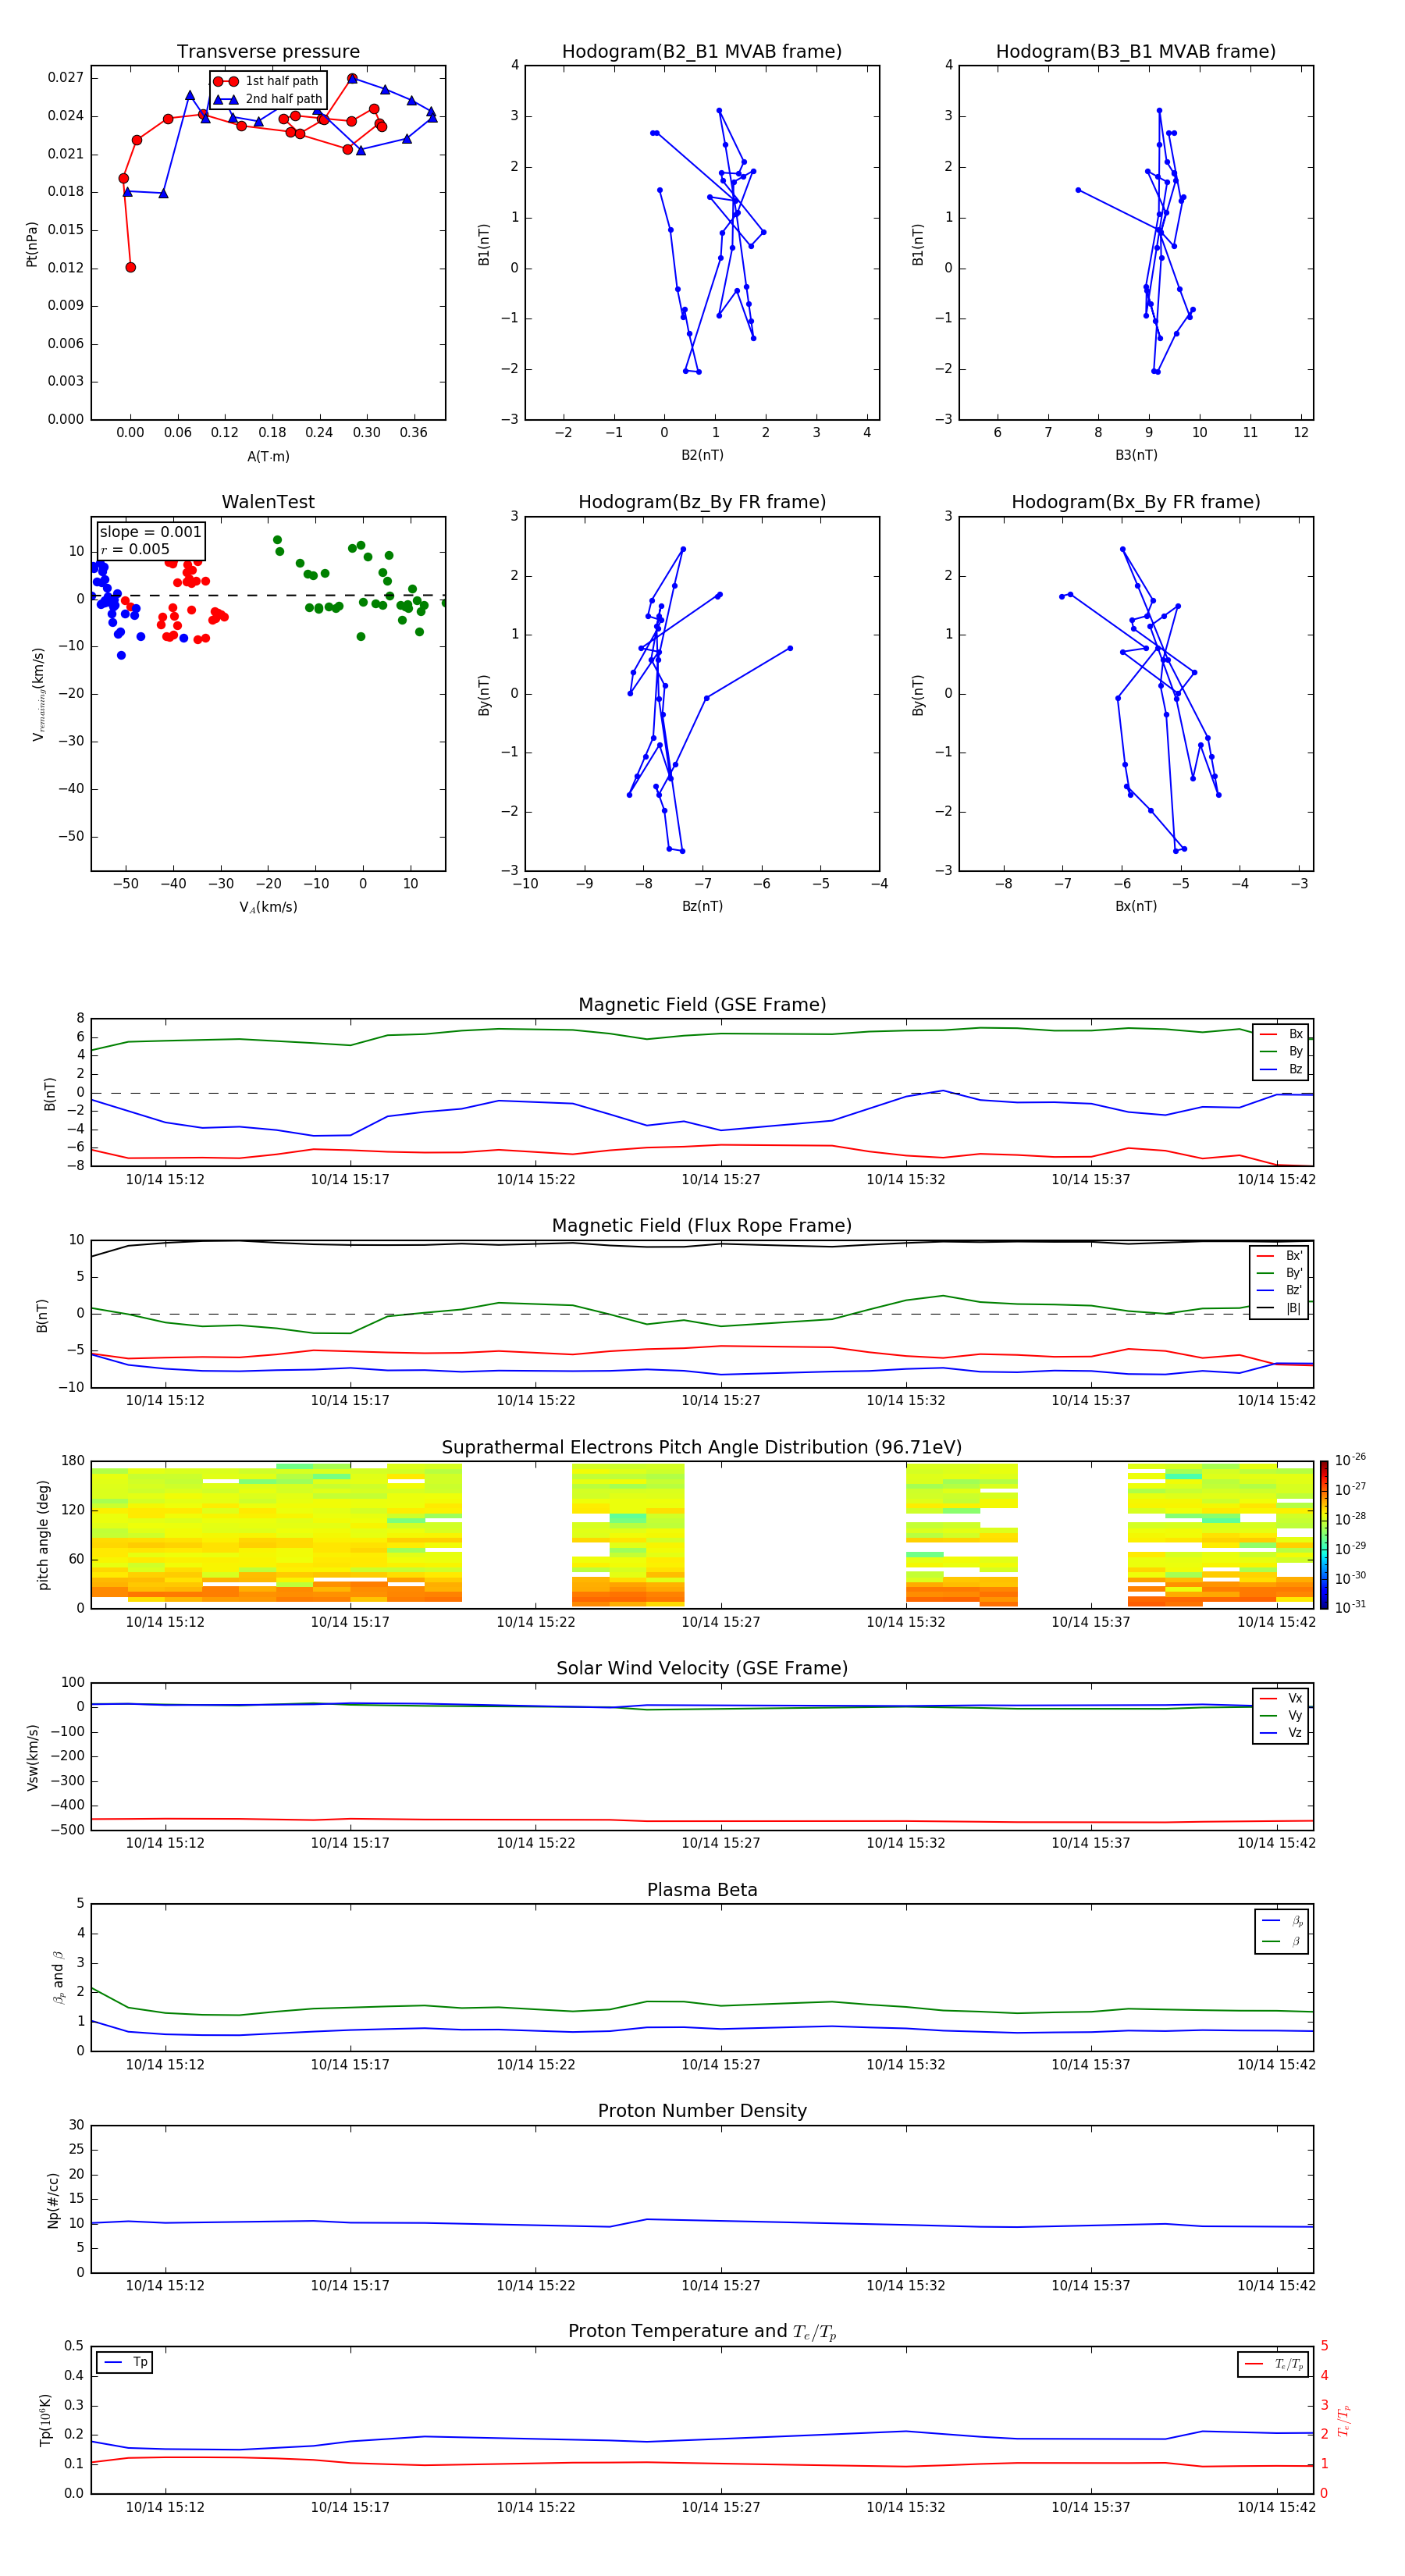1405x2576 pixels.
Task: Click the 'Vsw(km/s)' axis label
Action: pyautogui.click(x=33, y=1757)
